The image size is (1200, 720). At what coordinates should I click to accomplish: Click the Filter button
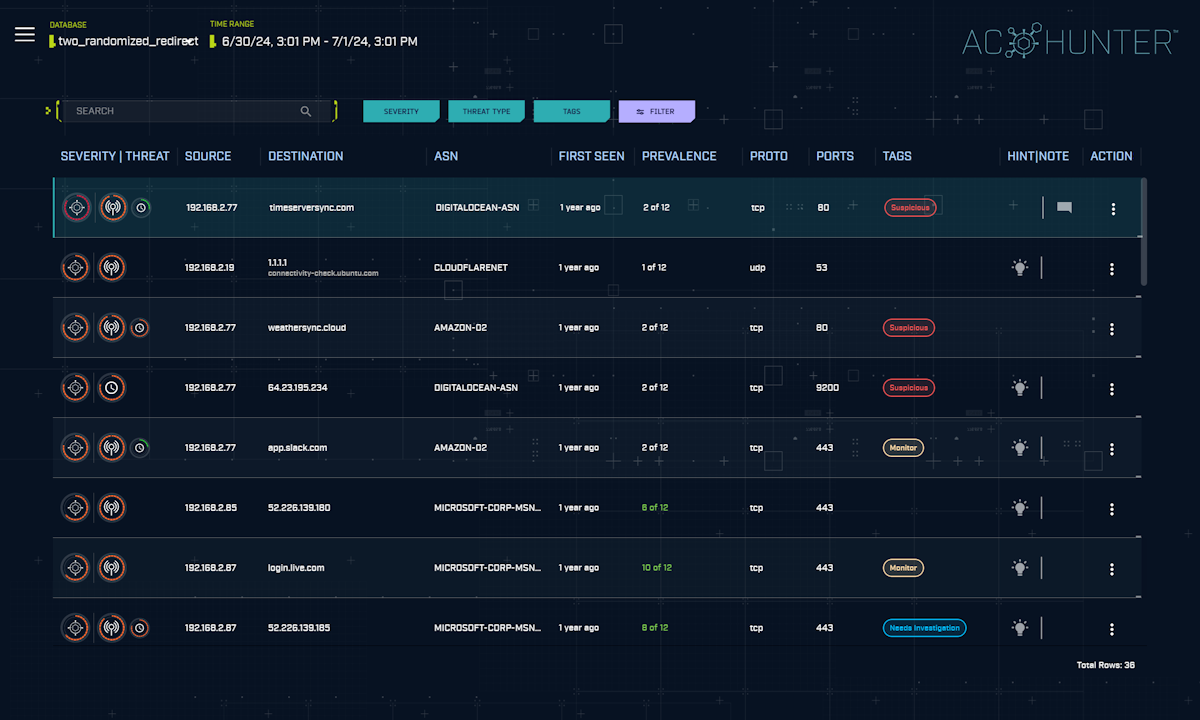(x=656, y=111)
